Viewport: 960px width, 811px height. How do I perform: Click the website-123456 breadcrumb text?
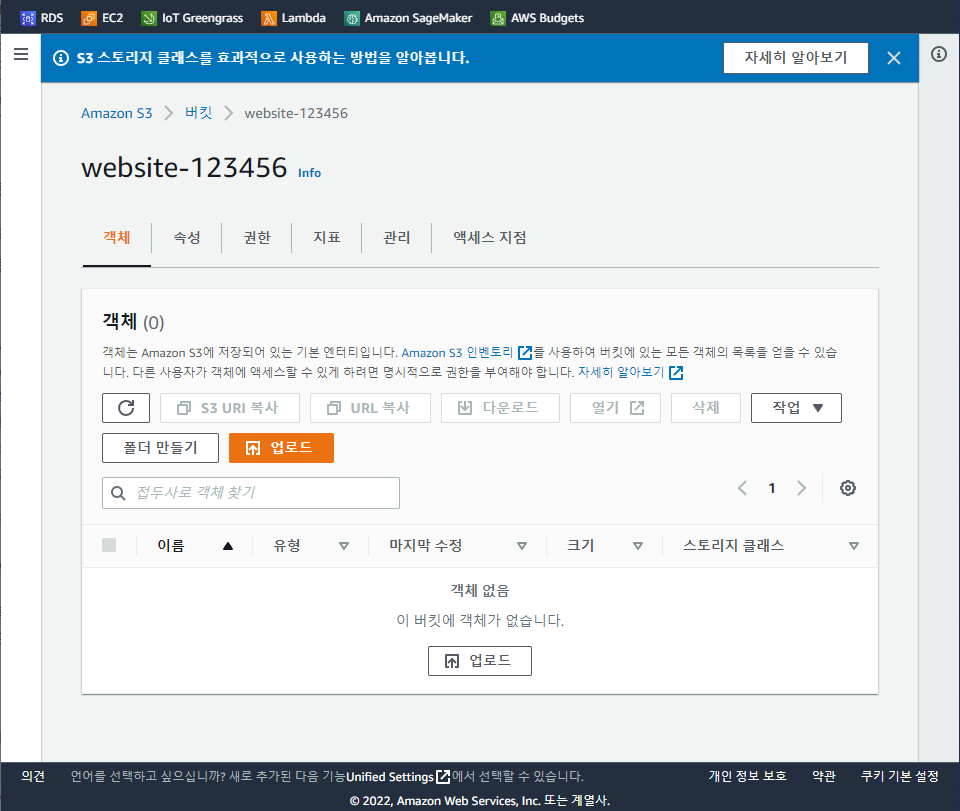(296, 113)
